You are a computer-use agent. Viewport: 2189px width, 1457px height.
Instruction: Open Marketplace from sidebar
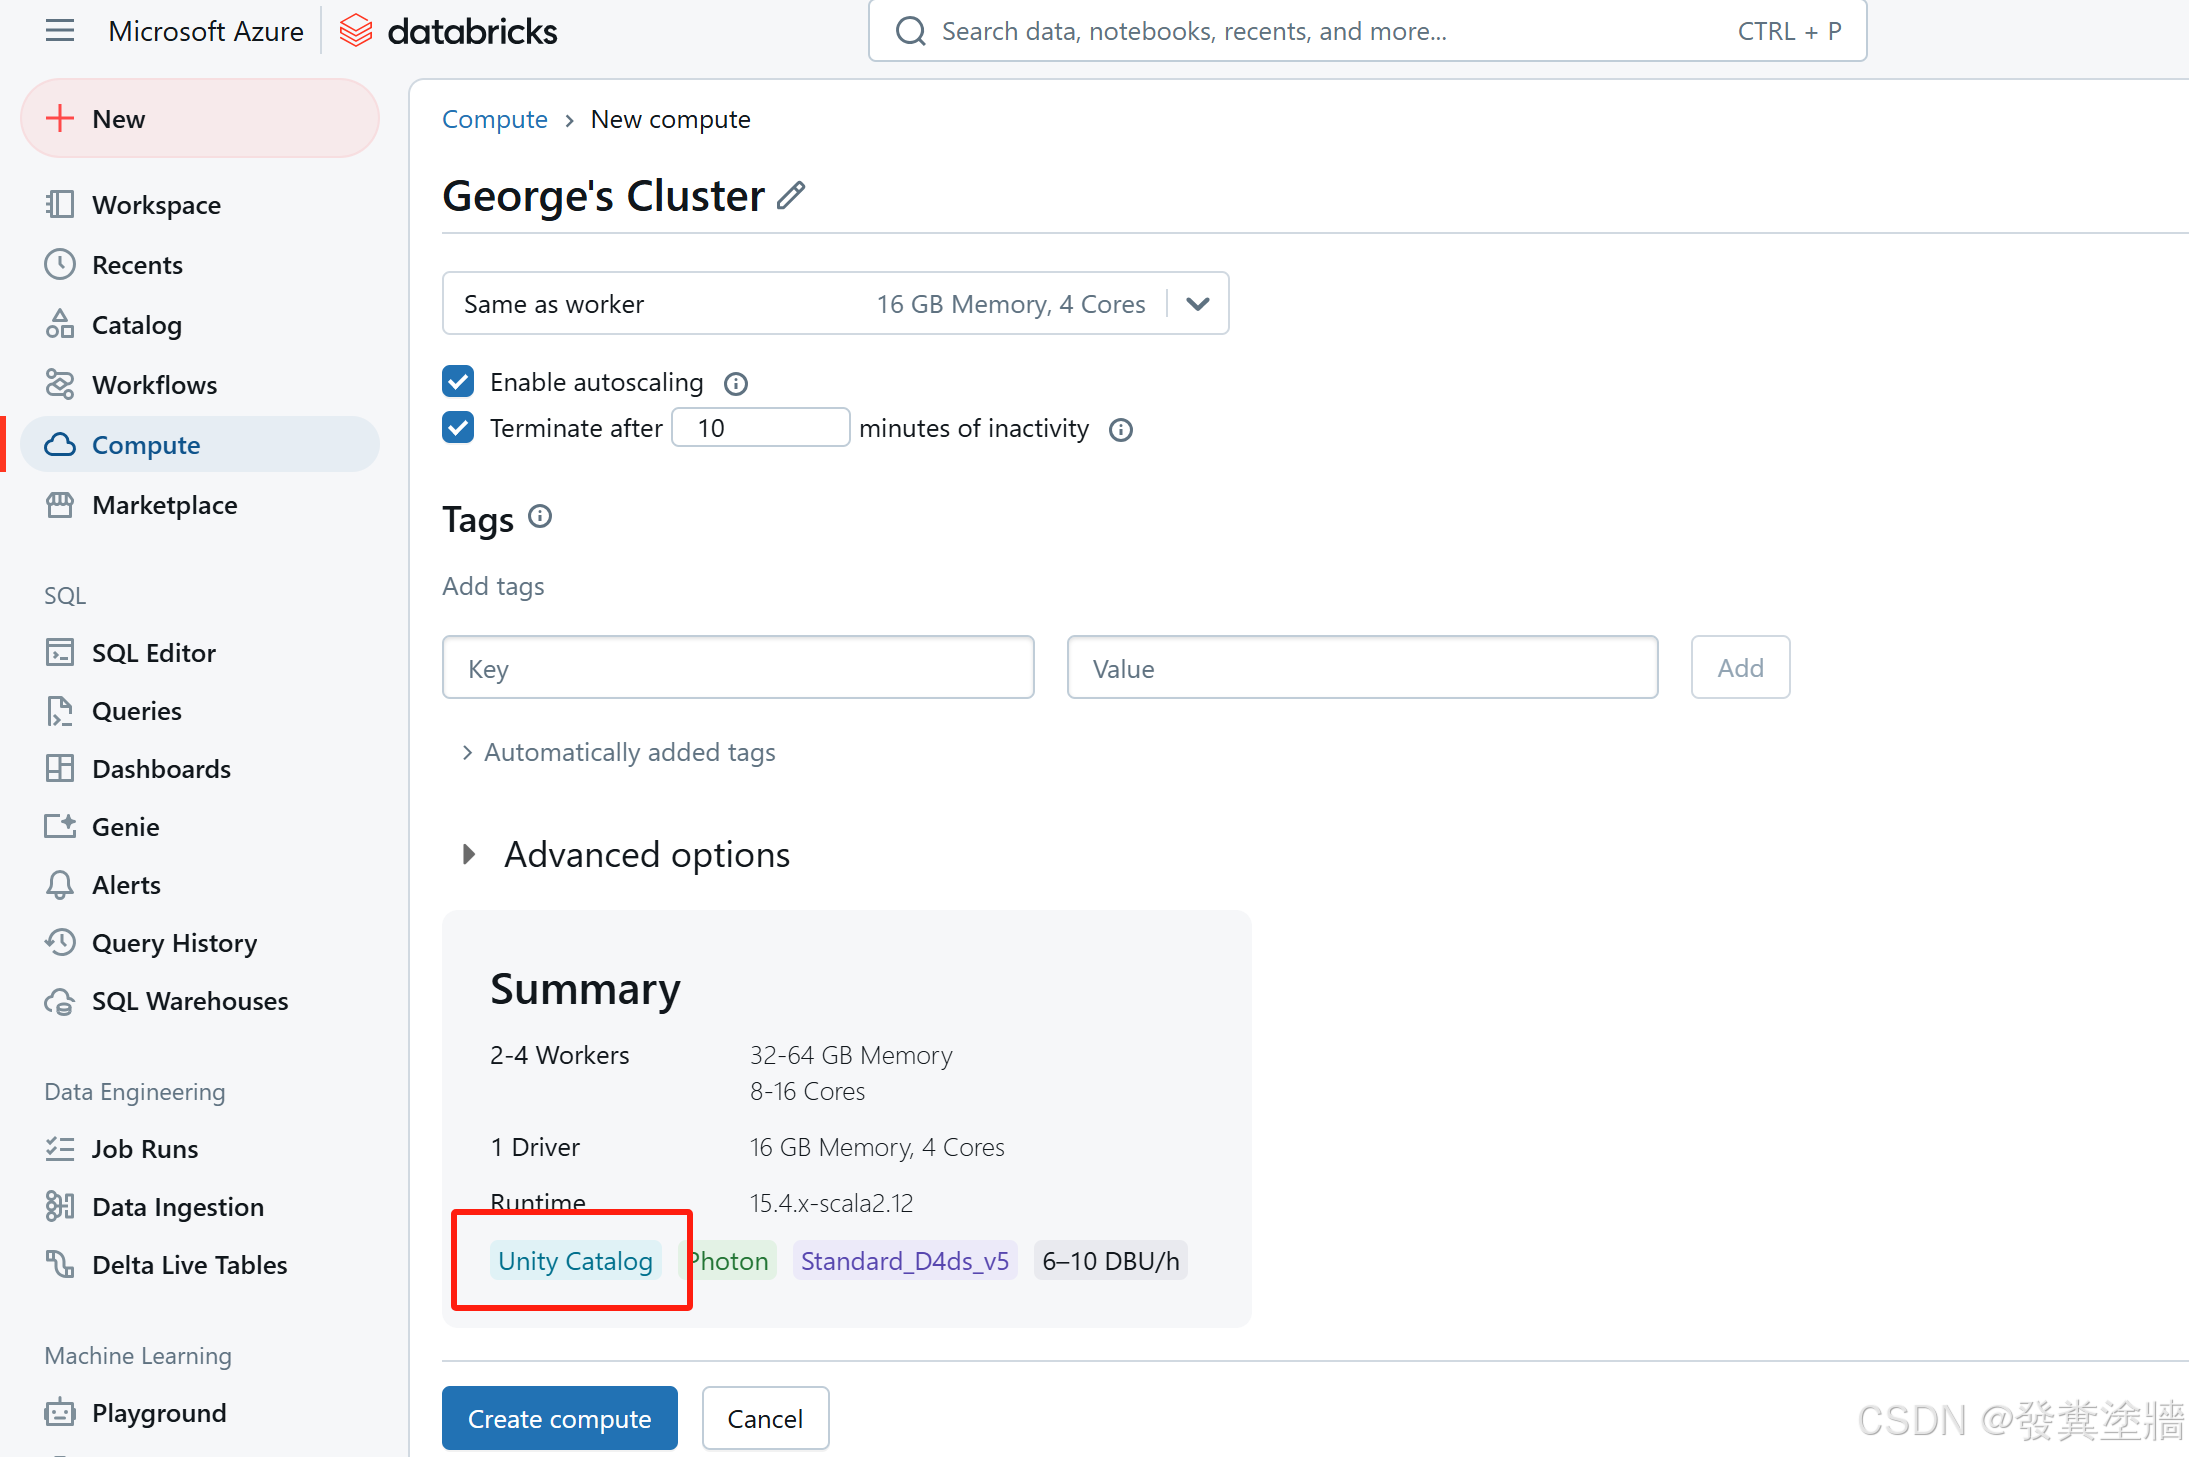pyautogui.click(x=164, y=504)
